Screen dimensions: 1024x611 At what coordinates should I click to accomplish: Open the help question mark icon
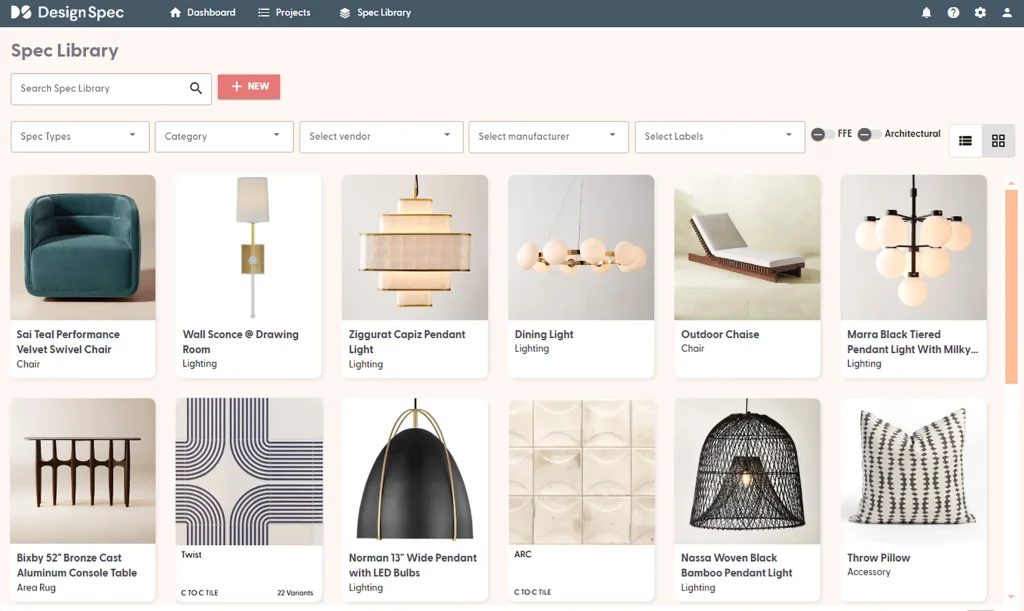(953, 13)
